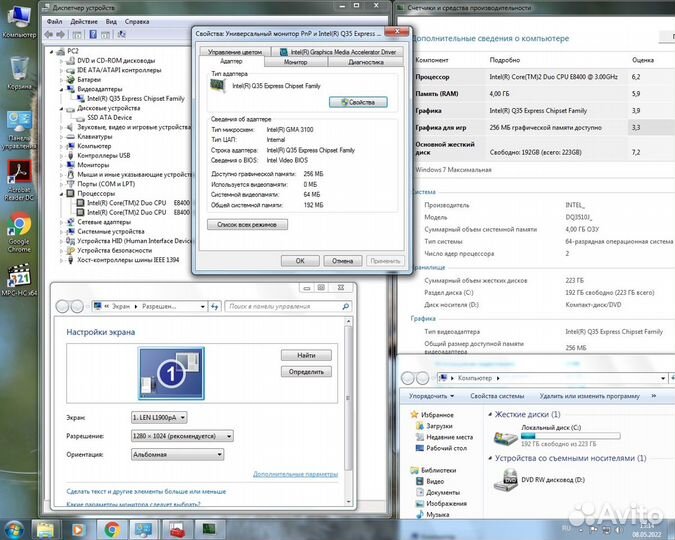Open Organize dropdown in Computer window
The width and height of the screenshot is (675, 540).
point(431,396)
